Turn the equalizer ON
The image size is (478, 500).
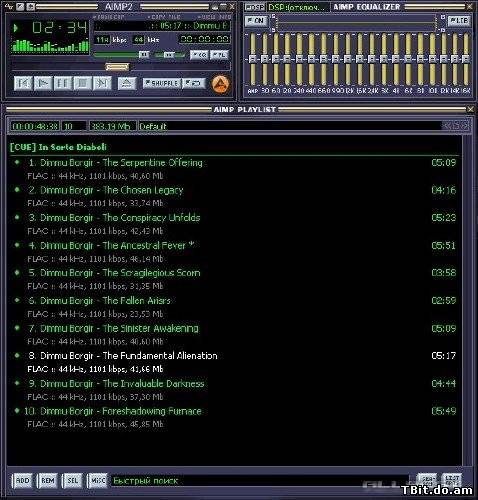point(255,21)
